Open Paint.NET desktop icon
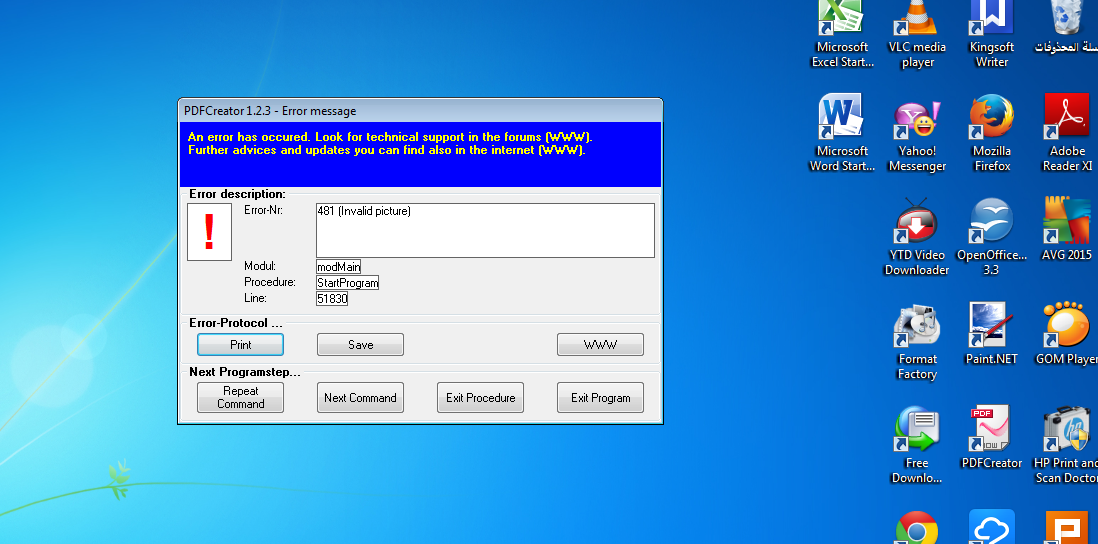This screenshot has width=1098, height=544. pyautogui.click(x=992, y=334)
